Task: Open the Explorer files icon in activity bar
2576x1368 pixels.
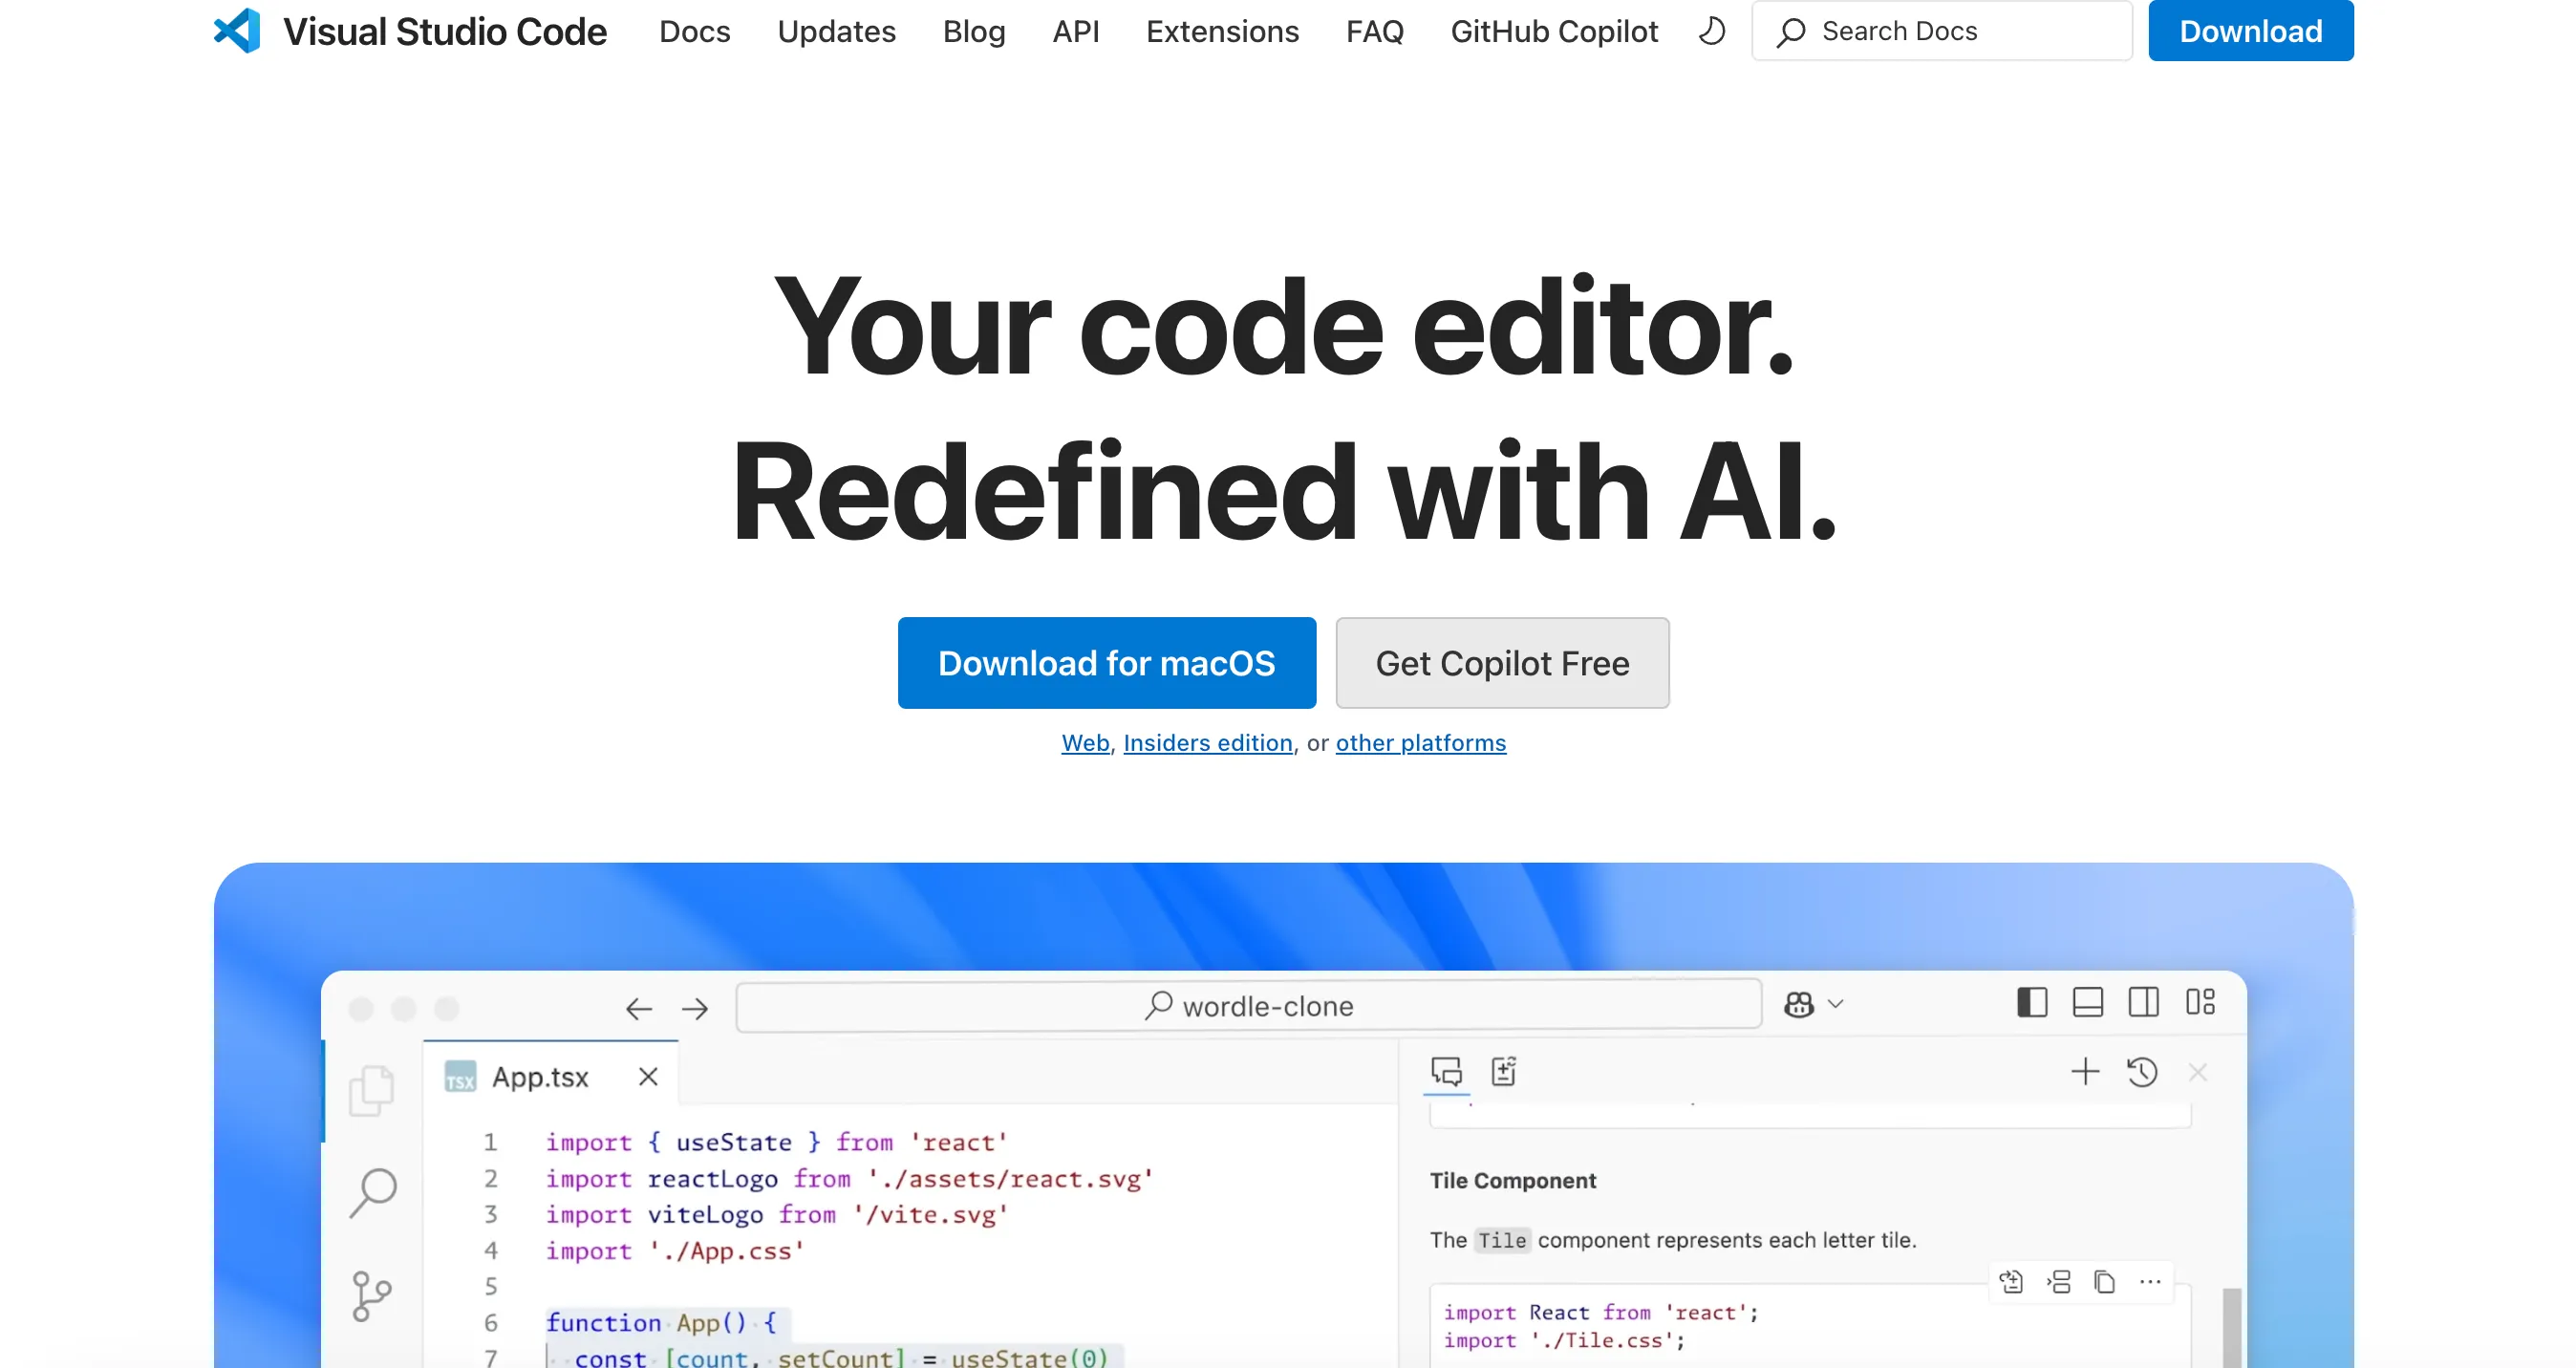Action: click(372, 1090)
